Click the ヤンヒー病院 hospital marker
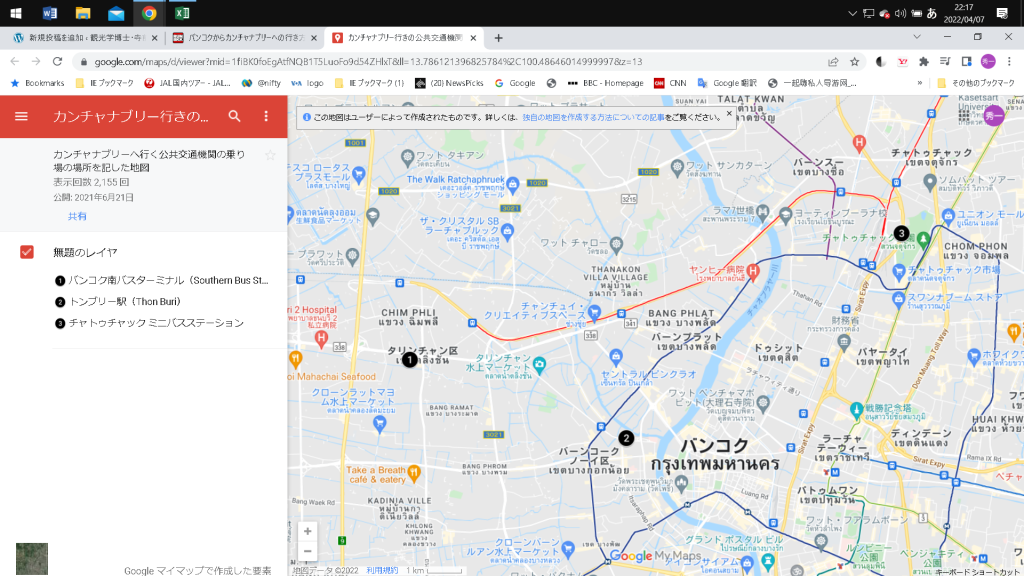This screenshot has height=576, width=1024. (753, 271)
